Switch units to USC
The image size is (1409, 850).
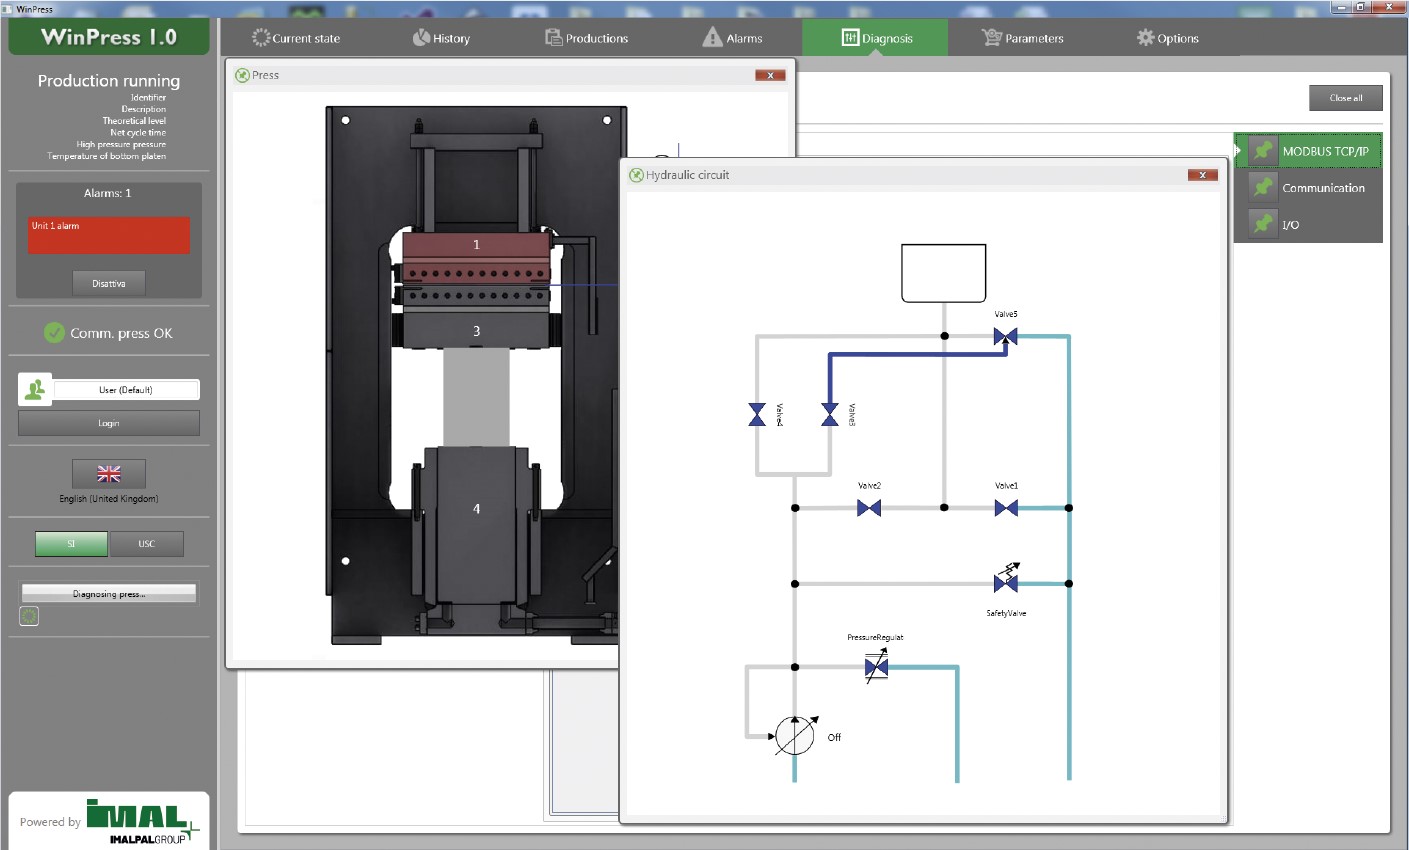(146, 544)
